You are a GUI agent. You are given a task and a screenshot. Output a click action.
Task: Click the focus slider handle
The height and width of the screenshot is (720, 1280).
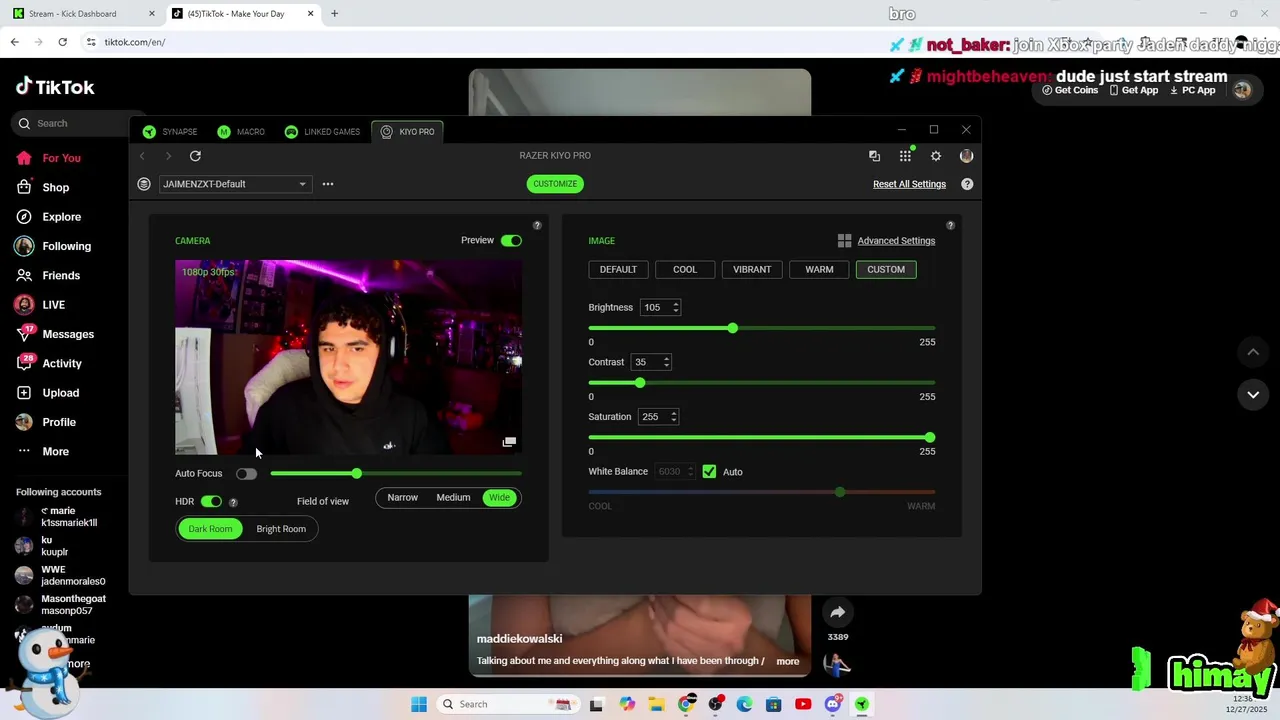coord(356,474)
